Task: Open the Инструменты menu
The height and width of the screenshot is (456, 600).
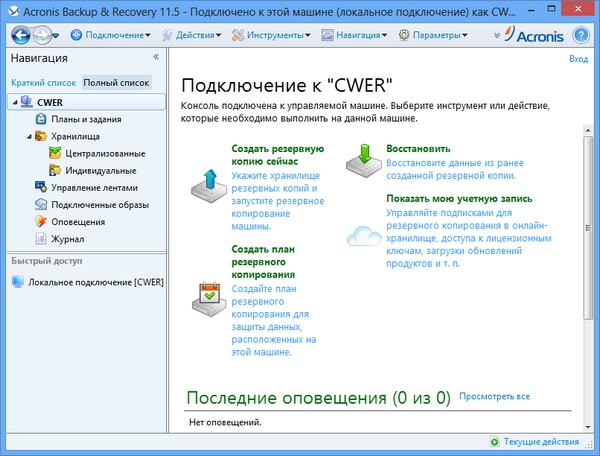Action: pyautogui.click(x=270, y=35)
